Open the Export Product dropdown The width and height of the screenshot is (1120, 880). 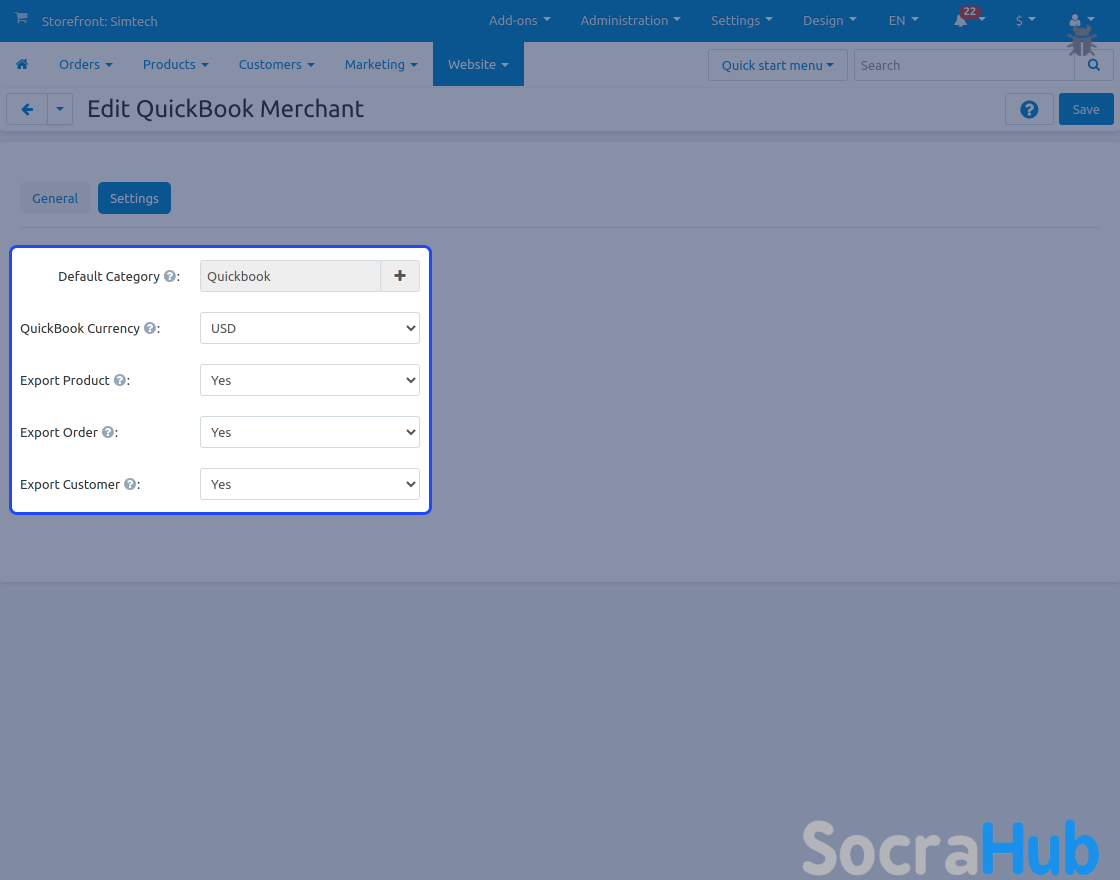click(x=310, y=380)
